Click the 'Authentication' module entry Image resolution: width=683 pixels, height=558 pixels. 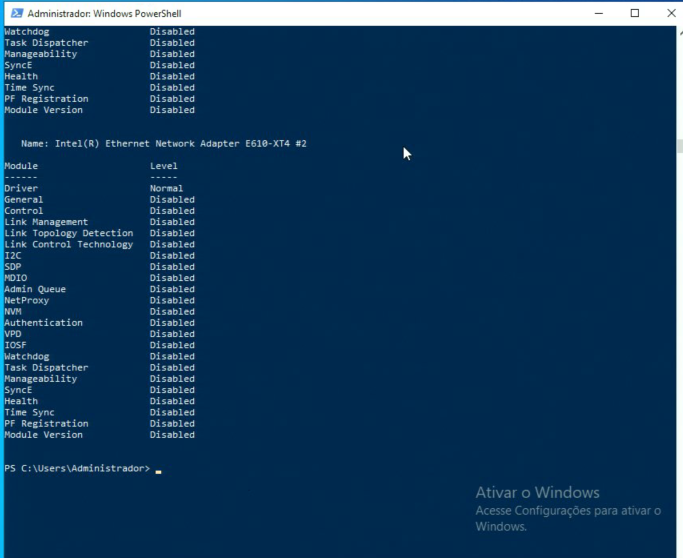[x=43, y=323]
